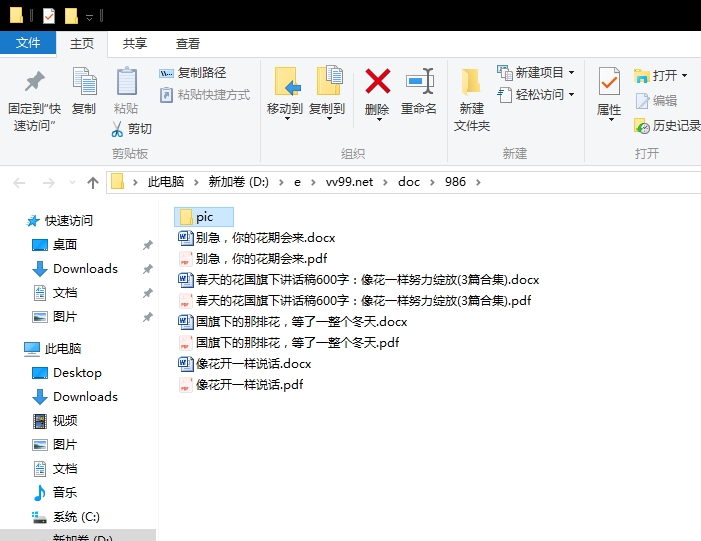This screenshot has height=541, width=701.
Task: Open the History ribbon option
Action: (667, 126)
